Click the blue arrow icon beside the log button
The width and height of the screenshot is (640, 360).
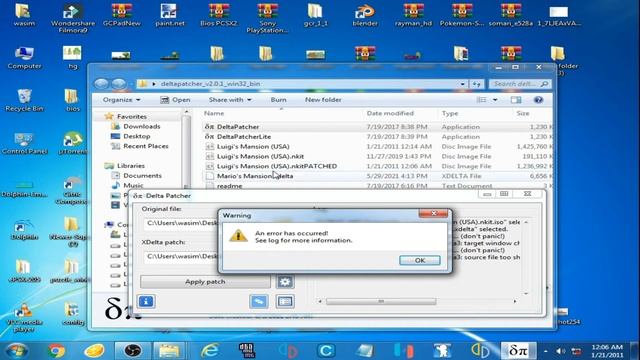pyautogui.click(x=259, y=301)
